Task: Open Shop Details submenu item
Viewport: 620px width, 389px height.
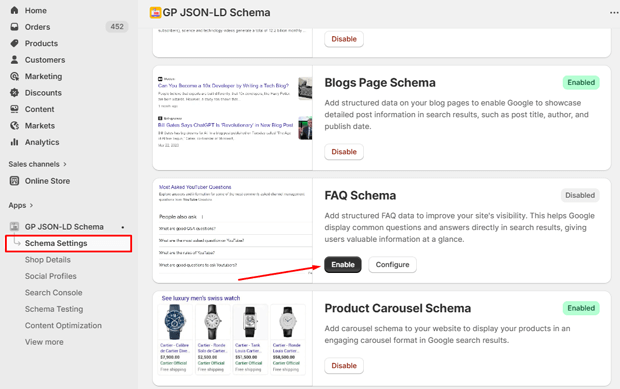Action: 48,260
